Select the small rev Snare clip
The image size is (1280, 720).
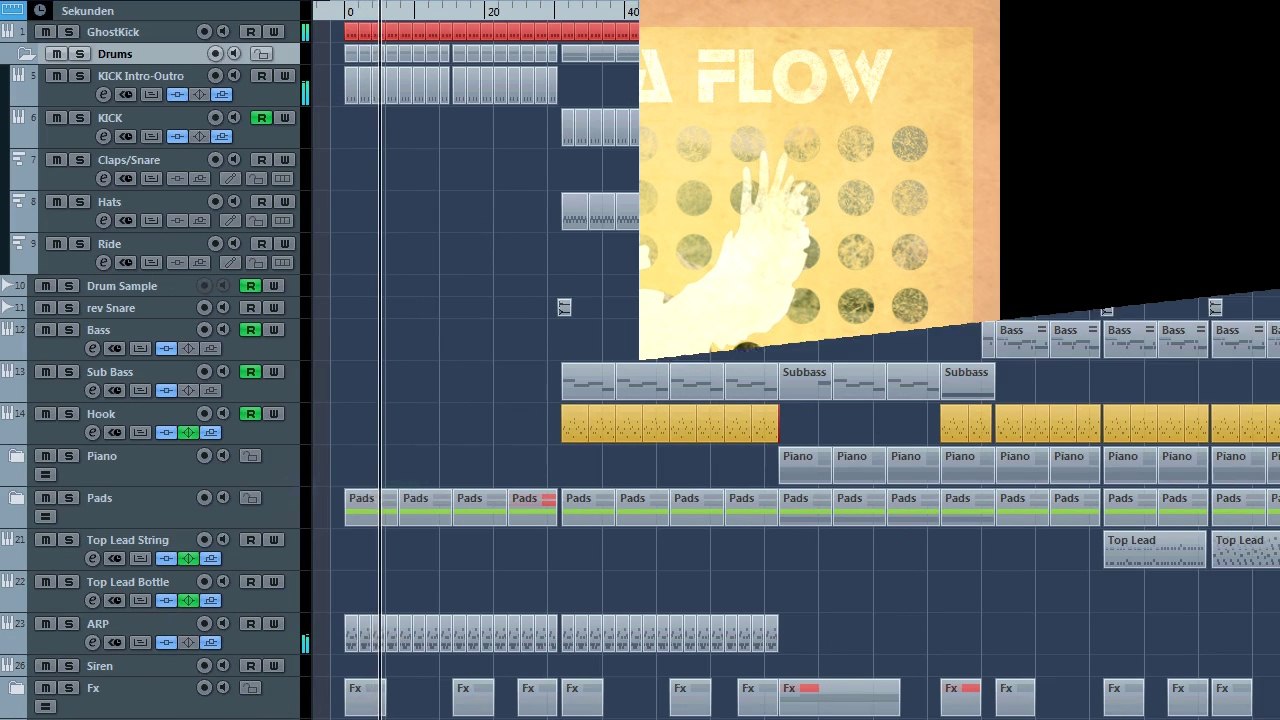(564, 308)
